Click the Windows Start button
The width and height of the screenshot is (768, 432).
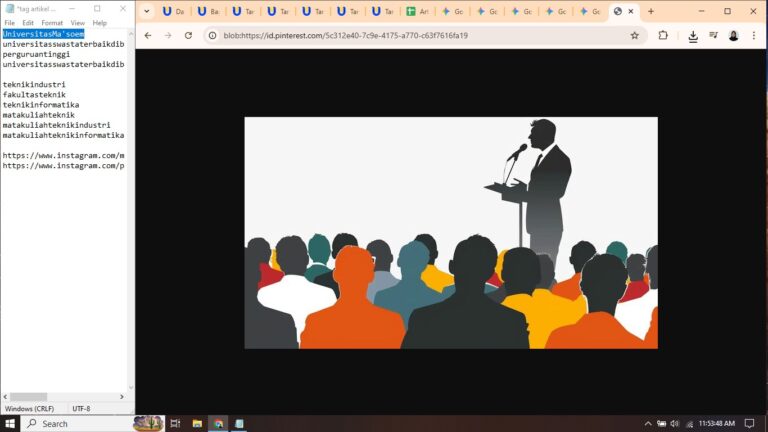tap(10, 424)
